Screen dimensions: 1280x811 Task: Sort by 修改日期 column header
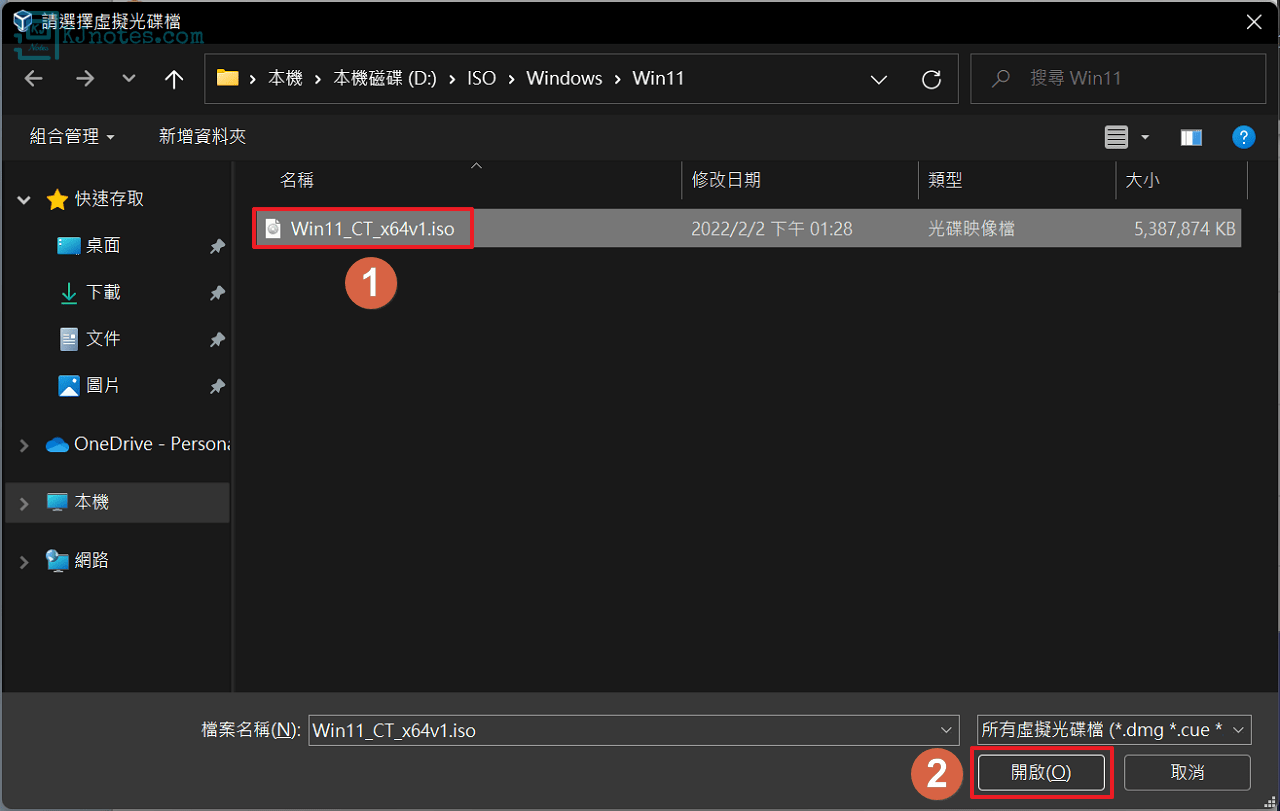(726, 180)
